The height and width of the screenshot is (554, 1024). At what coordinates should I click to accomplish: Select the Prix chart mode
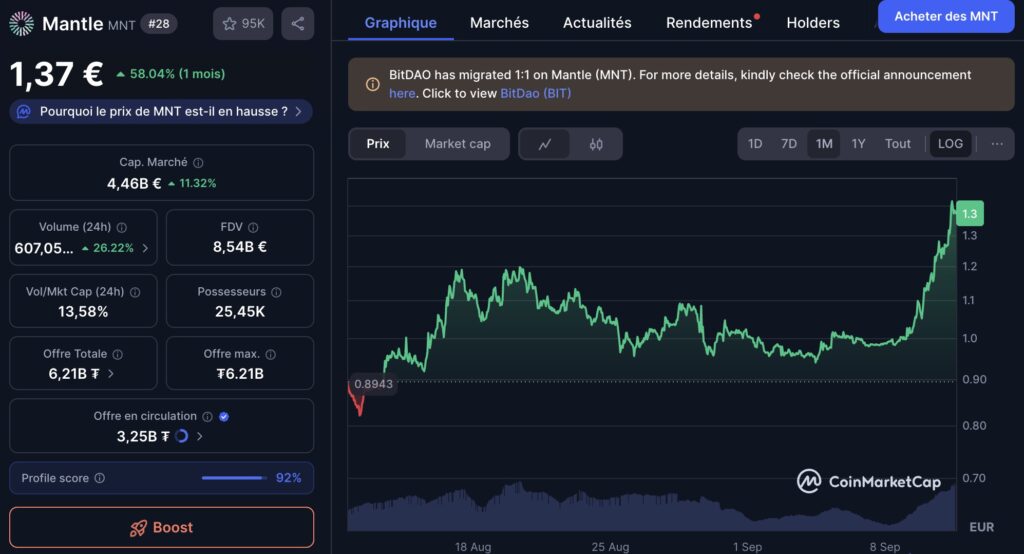tap(377, 144)
